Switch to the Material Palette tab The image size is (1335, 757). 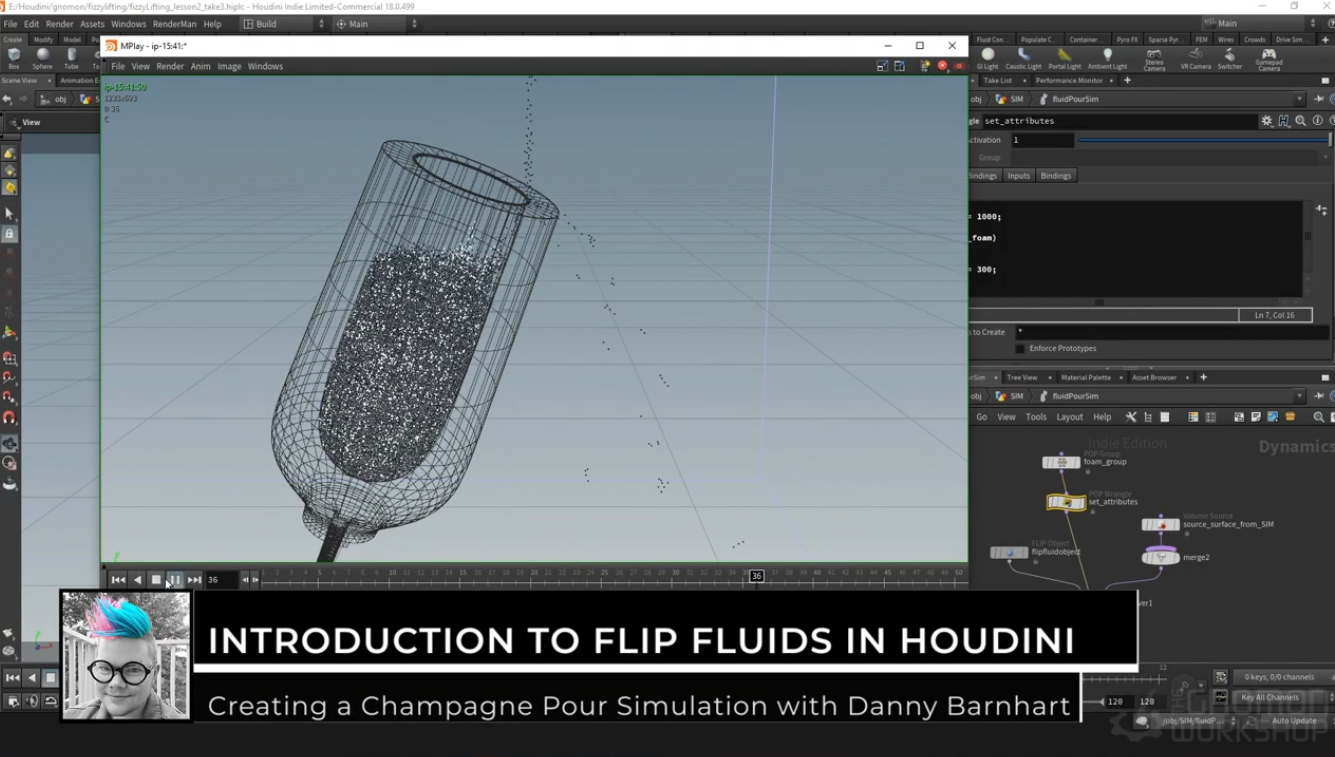pos(1086,378)
